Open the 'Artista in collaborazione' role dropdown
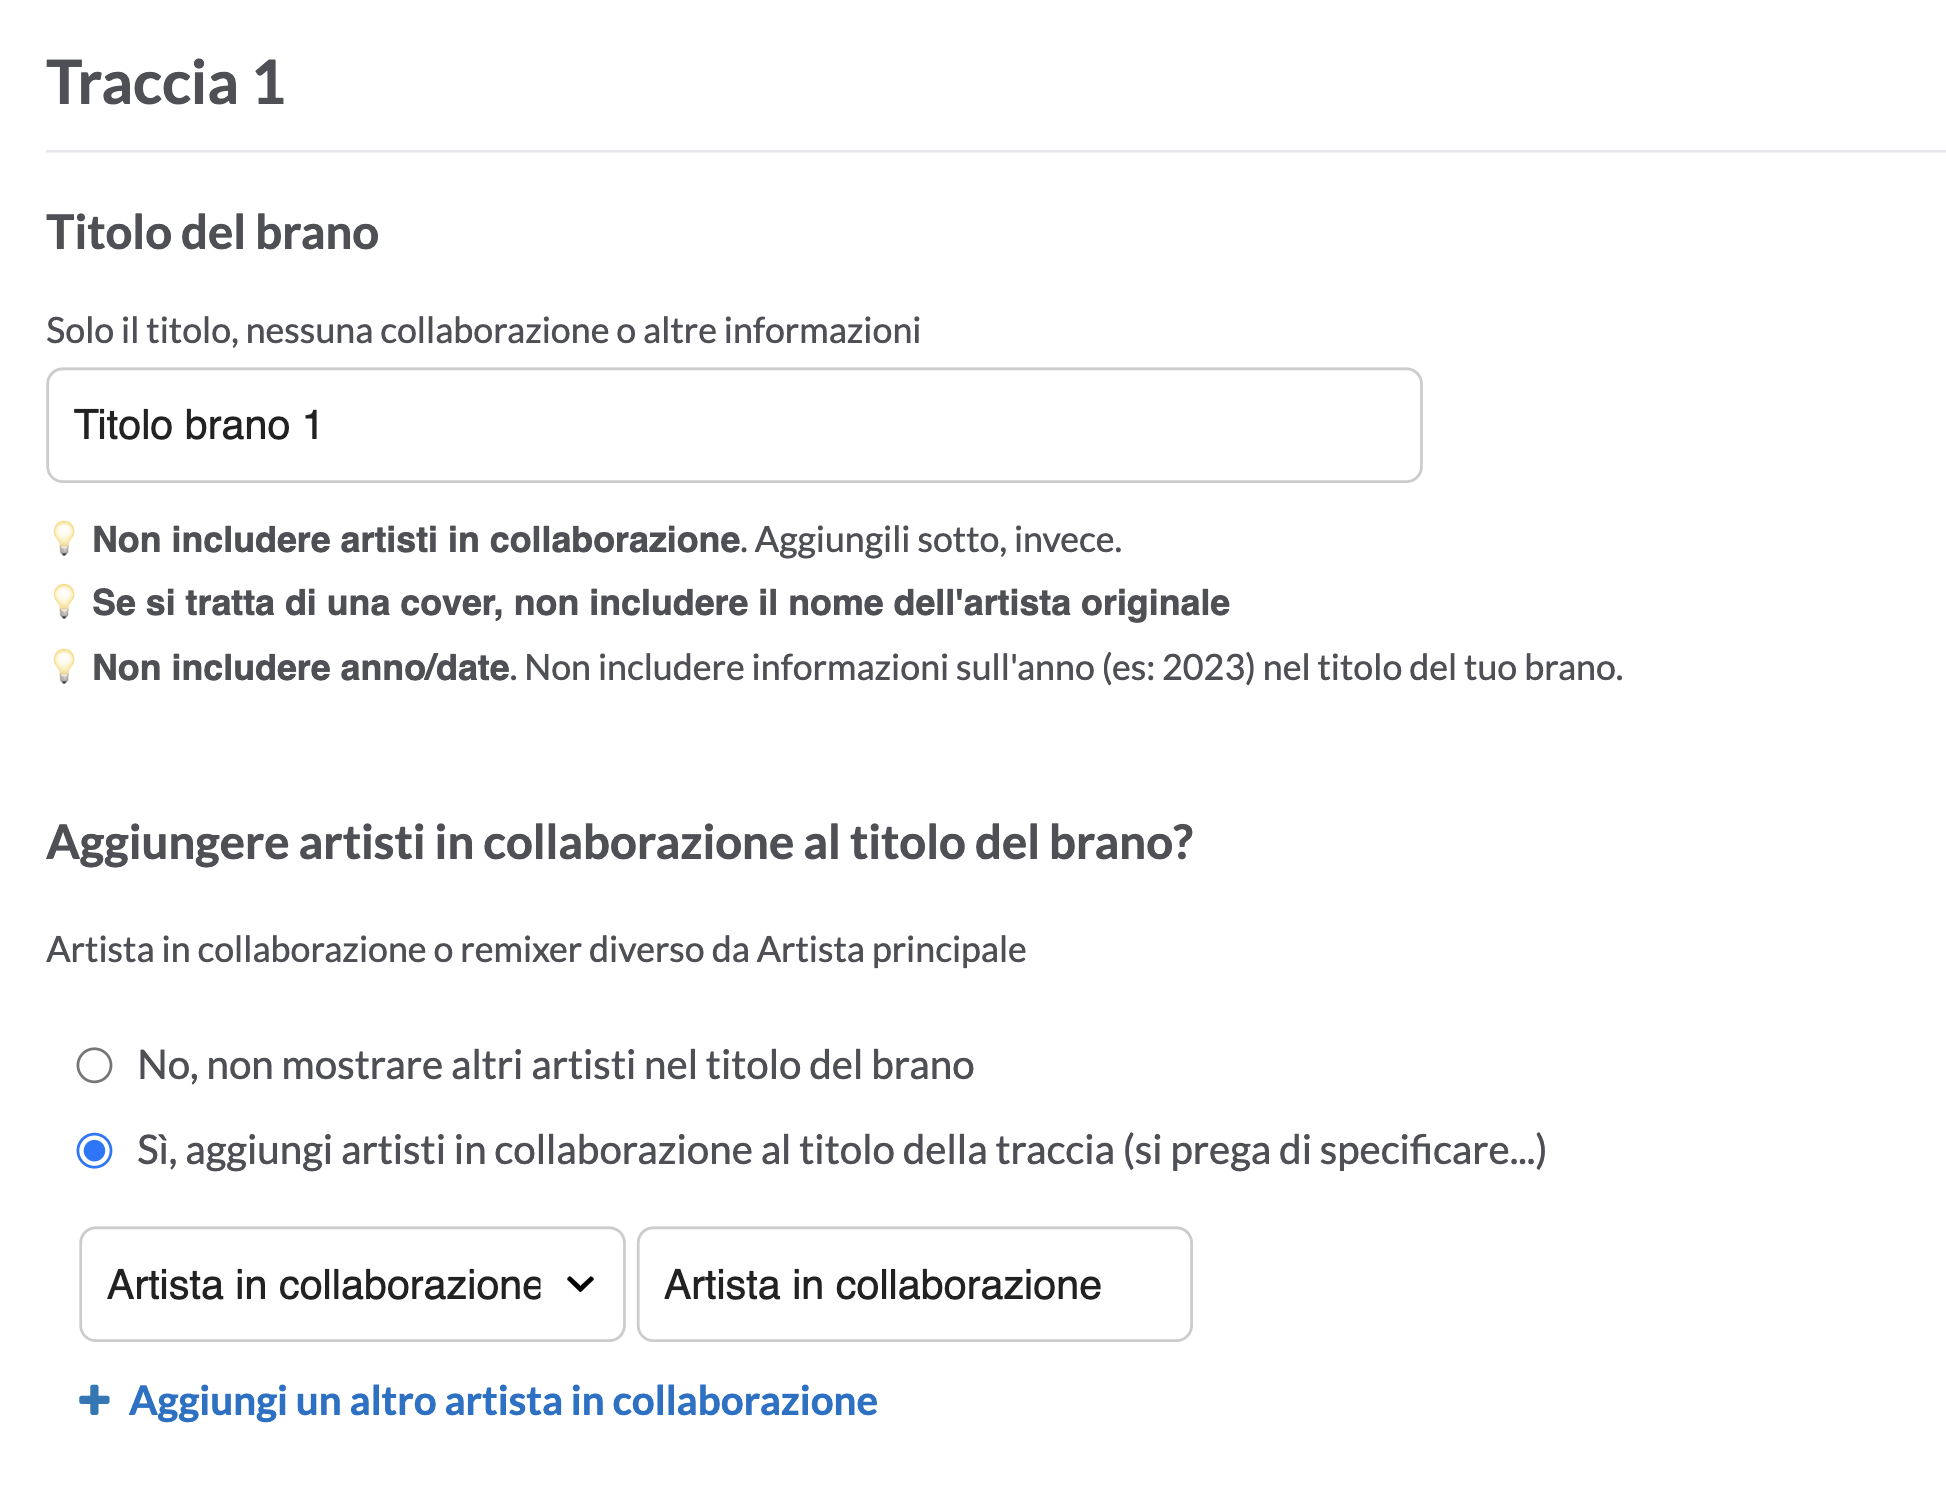The image size is (1946, 1512). pos(352,1284)
